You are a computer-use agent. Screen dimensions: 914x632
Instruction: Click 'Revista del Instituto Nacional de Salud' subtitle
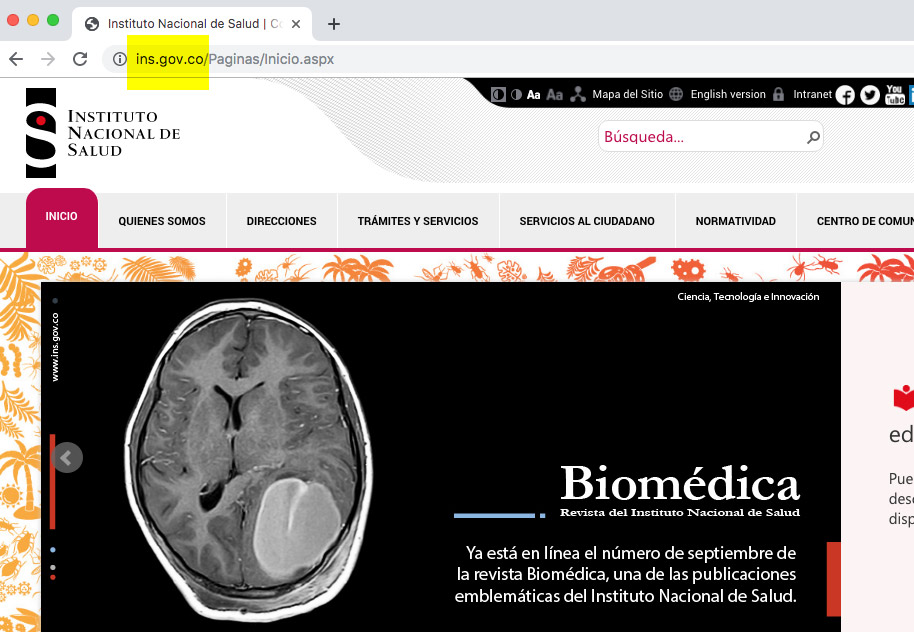click(x=680, y=512)
